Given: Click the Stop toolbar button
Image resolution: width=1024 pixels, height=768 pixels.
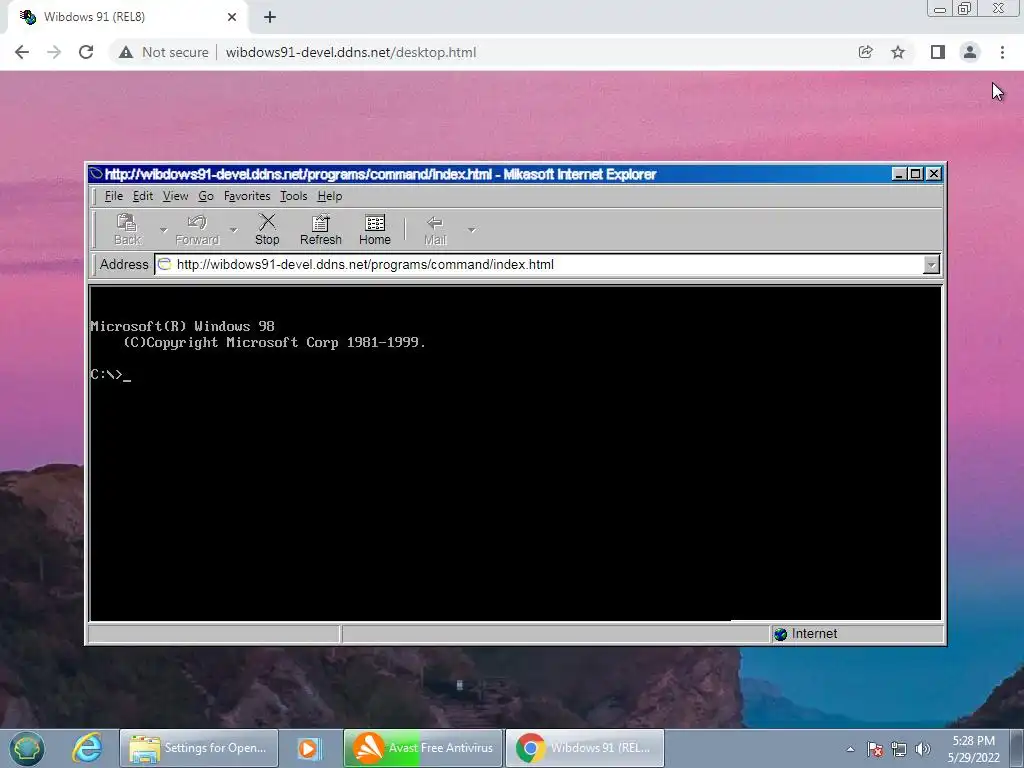Looking at the screenshot, I should (267, 230).
